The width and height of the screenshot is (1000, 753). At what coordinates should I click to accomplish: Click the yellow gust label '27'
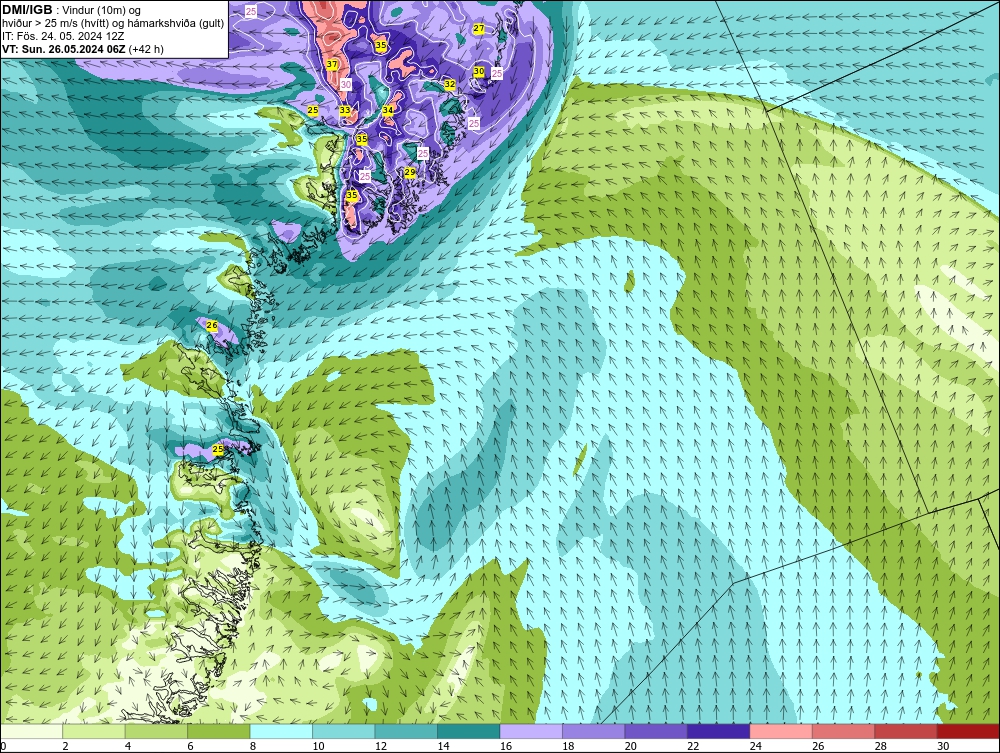pos(478,29)
